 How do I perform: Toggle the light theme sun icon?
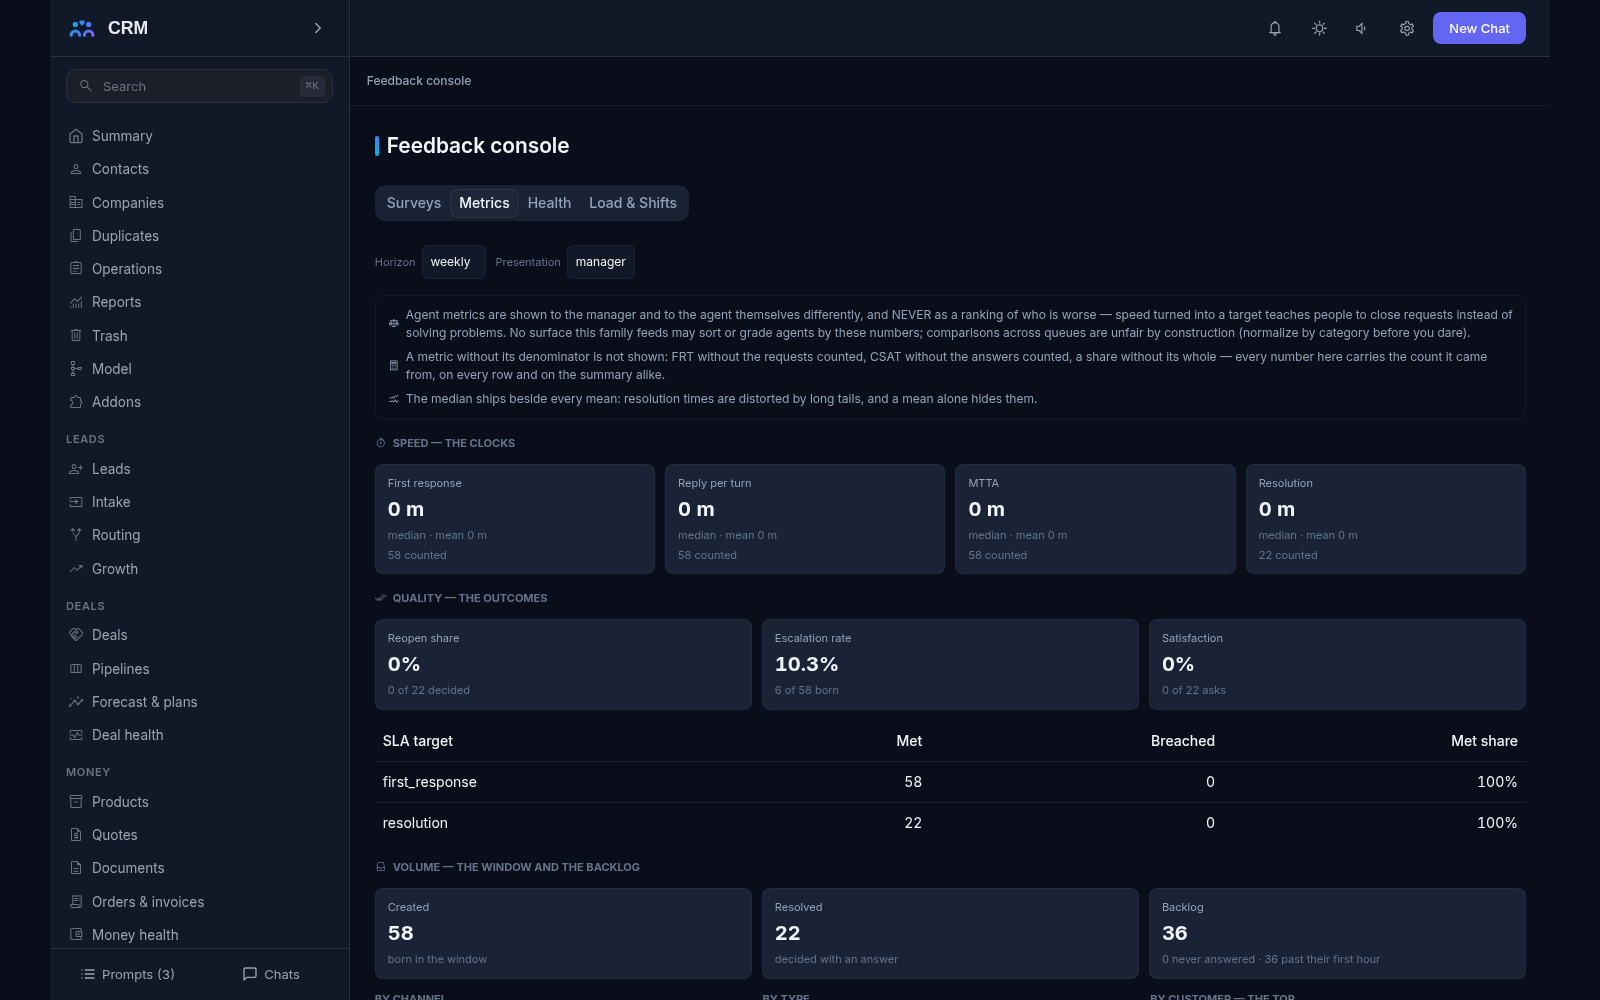point(1319,28)
